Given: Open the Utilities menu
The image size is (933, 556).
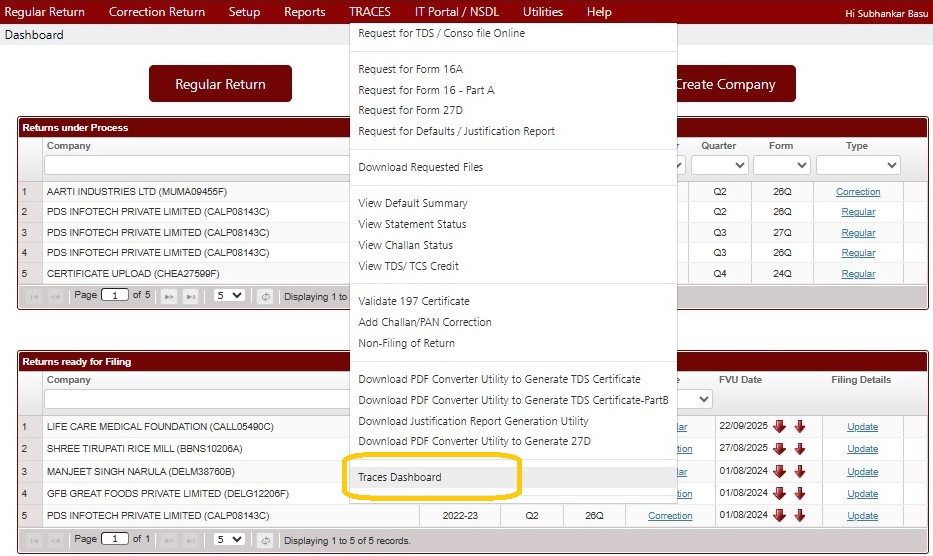Looking at the screenshot, I should click(x=542, y=12).
